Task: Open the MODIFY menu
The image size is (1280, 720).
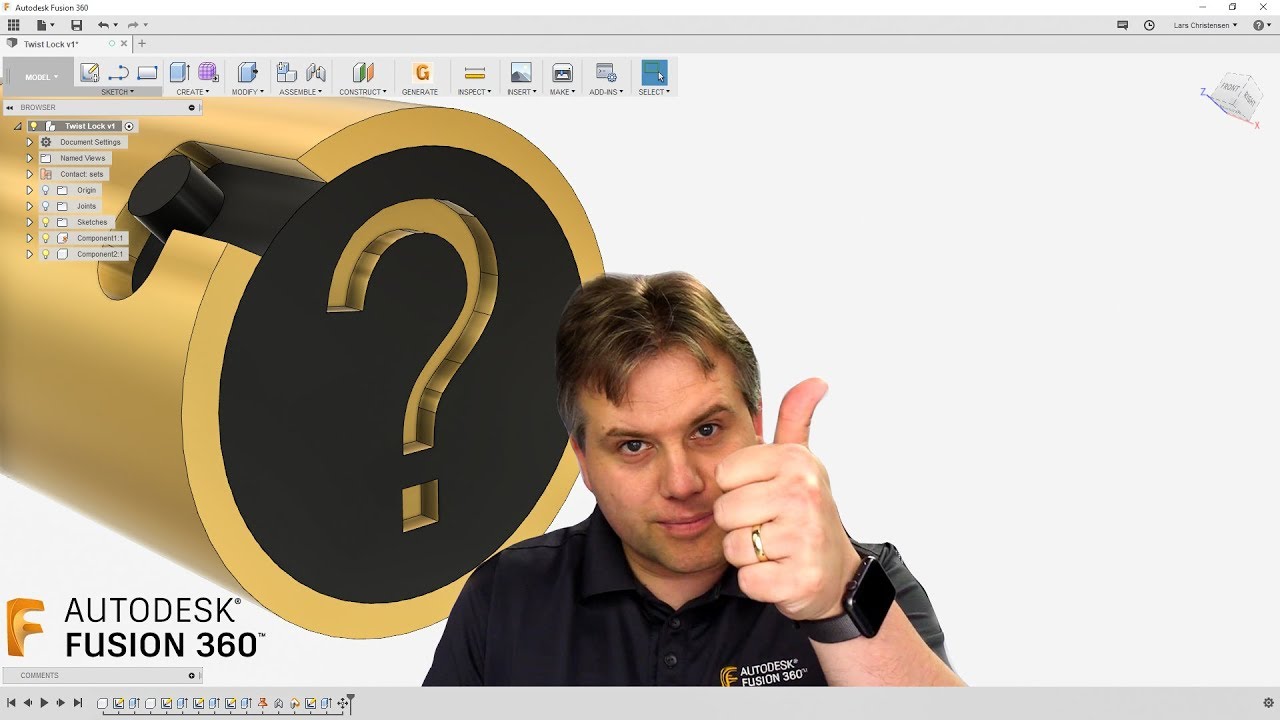Action: click(x=248, y=92)
